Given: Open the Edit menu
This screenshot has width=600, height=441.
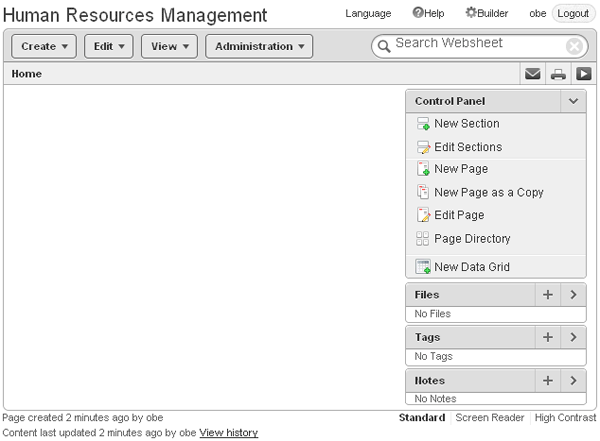Looking at the screenshot, I should click(x=109, y=46).
